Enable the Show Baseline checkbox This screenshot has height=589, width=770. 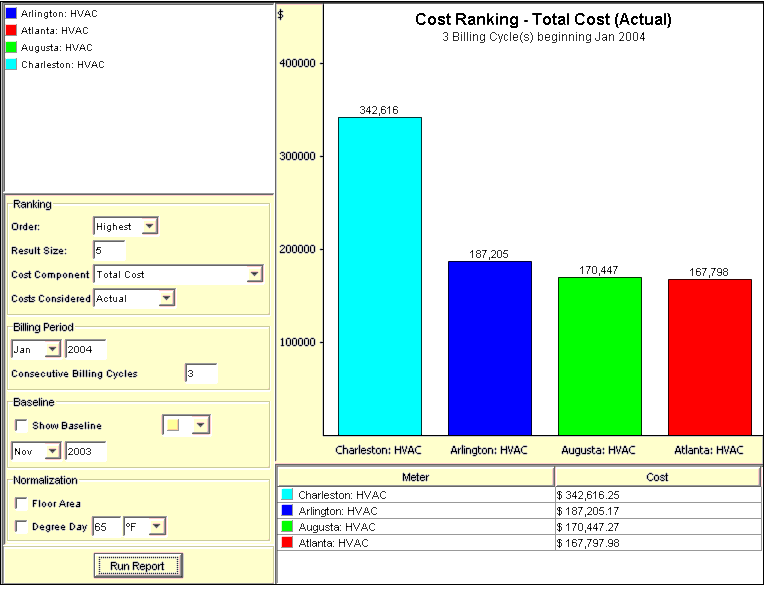[x=22, y=426]
